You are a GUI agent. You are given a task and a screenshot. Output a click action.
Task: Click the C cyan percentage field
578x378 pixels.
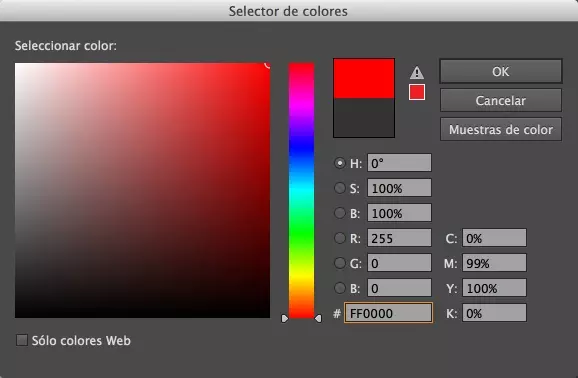pyautogui.click(x=494, y=238)
